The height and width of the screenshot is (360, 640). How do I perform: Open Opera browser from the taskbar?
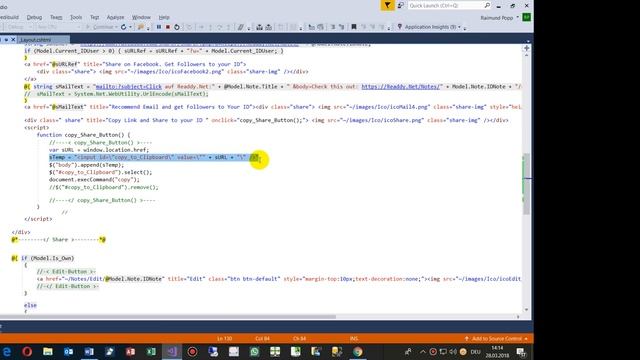click(x=27, y=351)
